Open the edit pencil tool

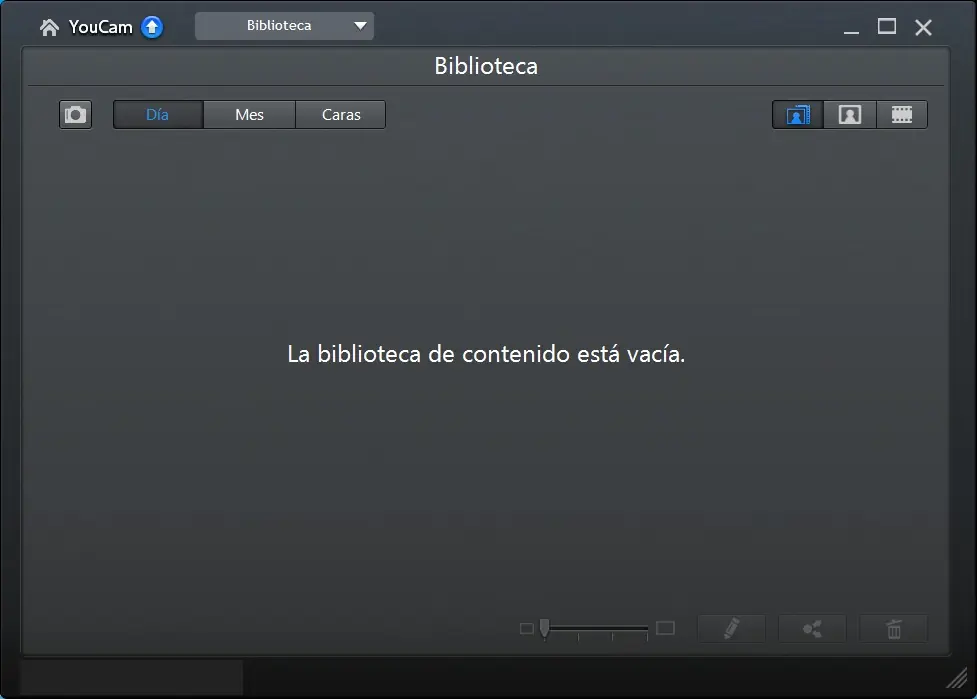click(731, 628)
